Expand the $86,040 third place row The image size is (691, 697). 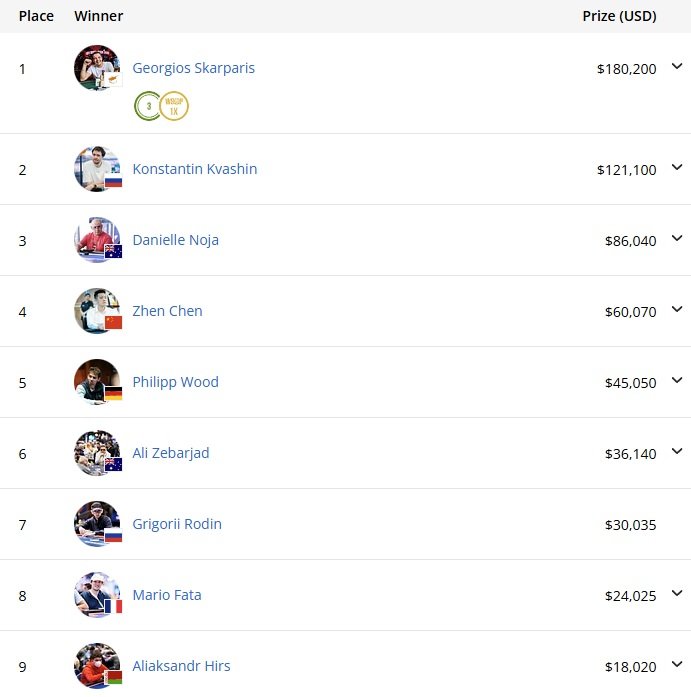677,239
